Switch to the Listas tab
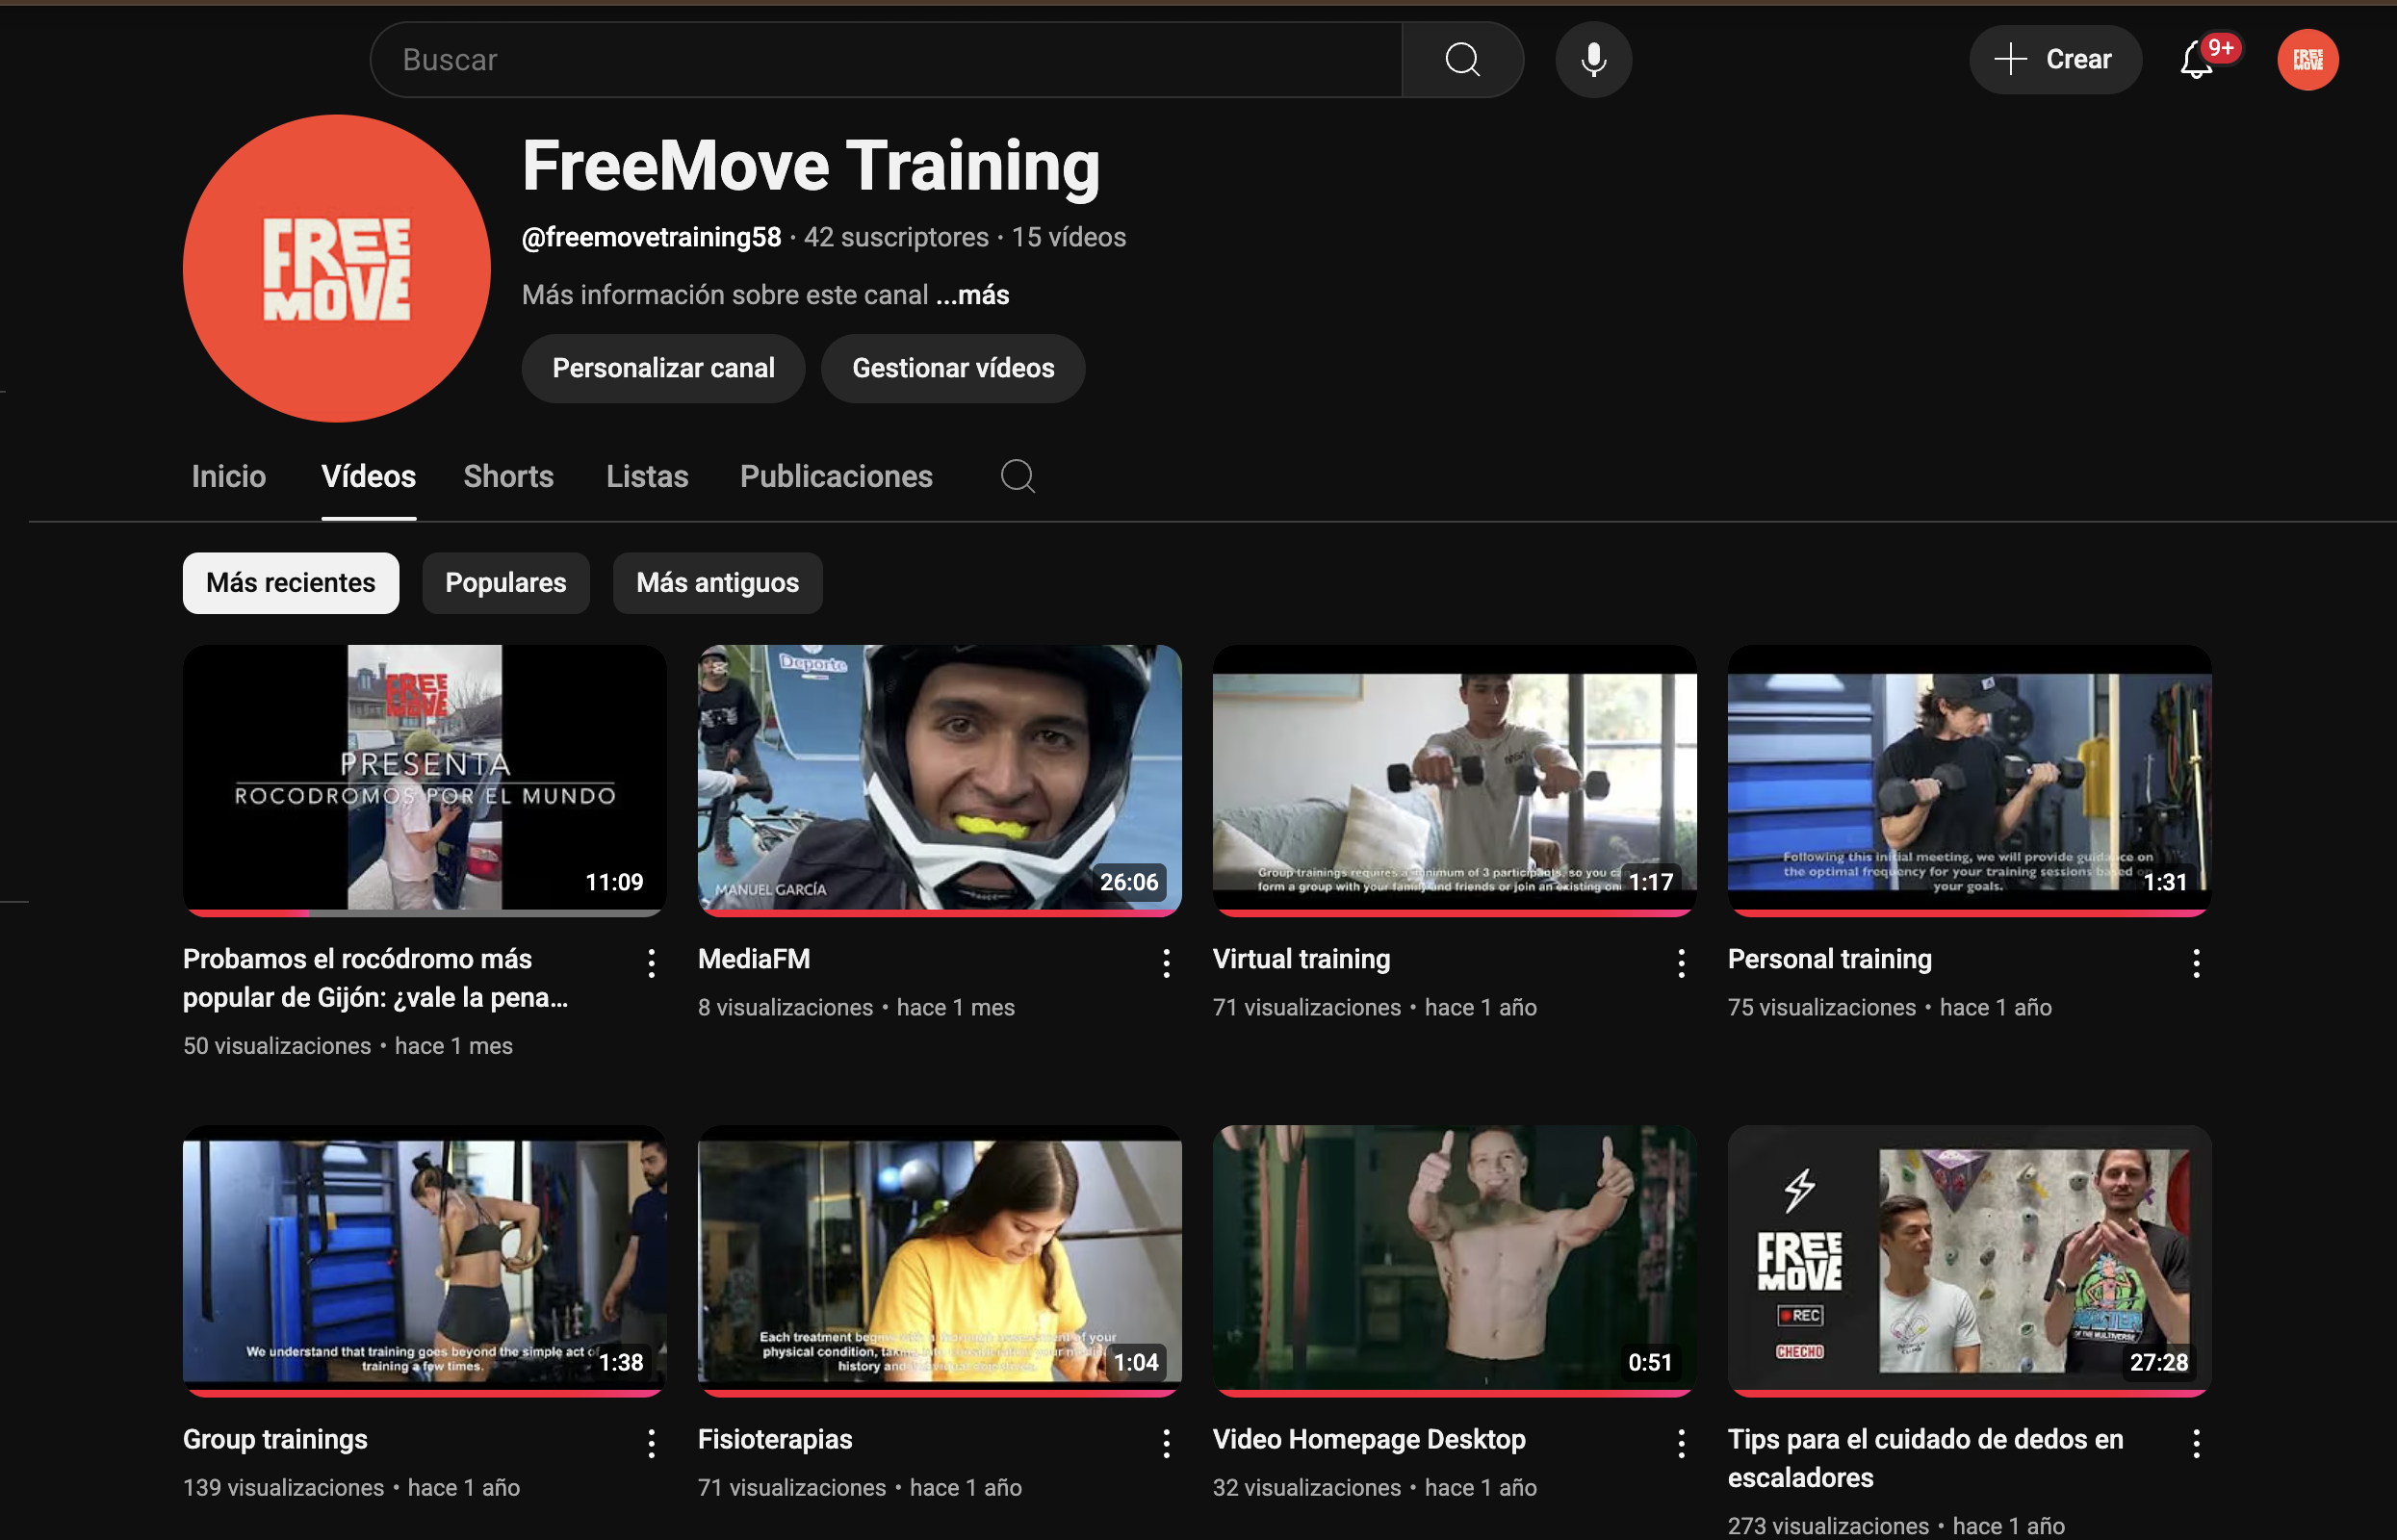Screen dimensions: 2397x1540 [647, 476]
